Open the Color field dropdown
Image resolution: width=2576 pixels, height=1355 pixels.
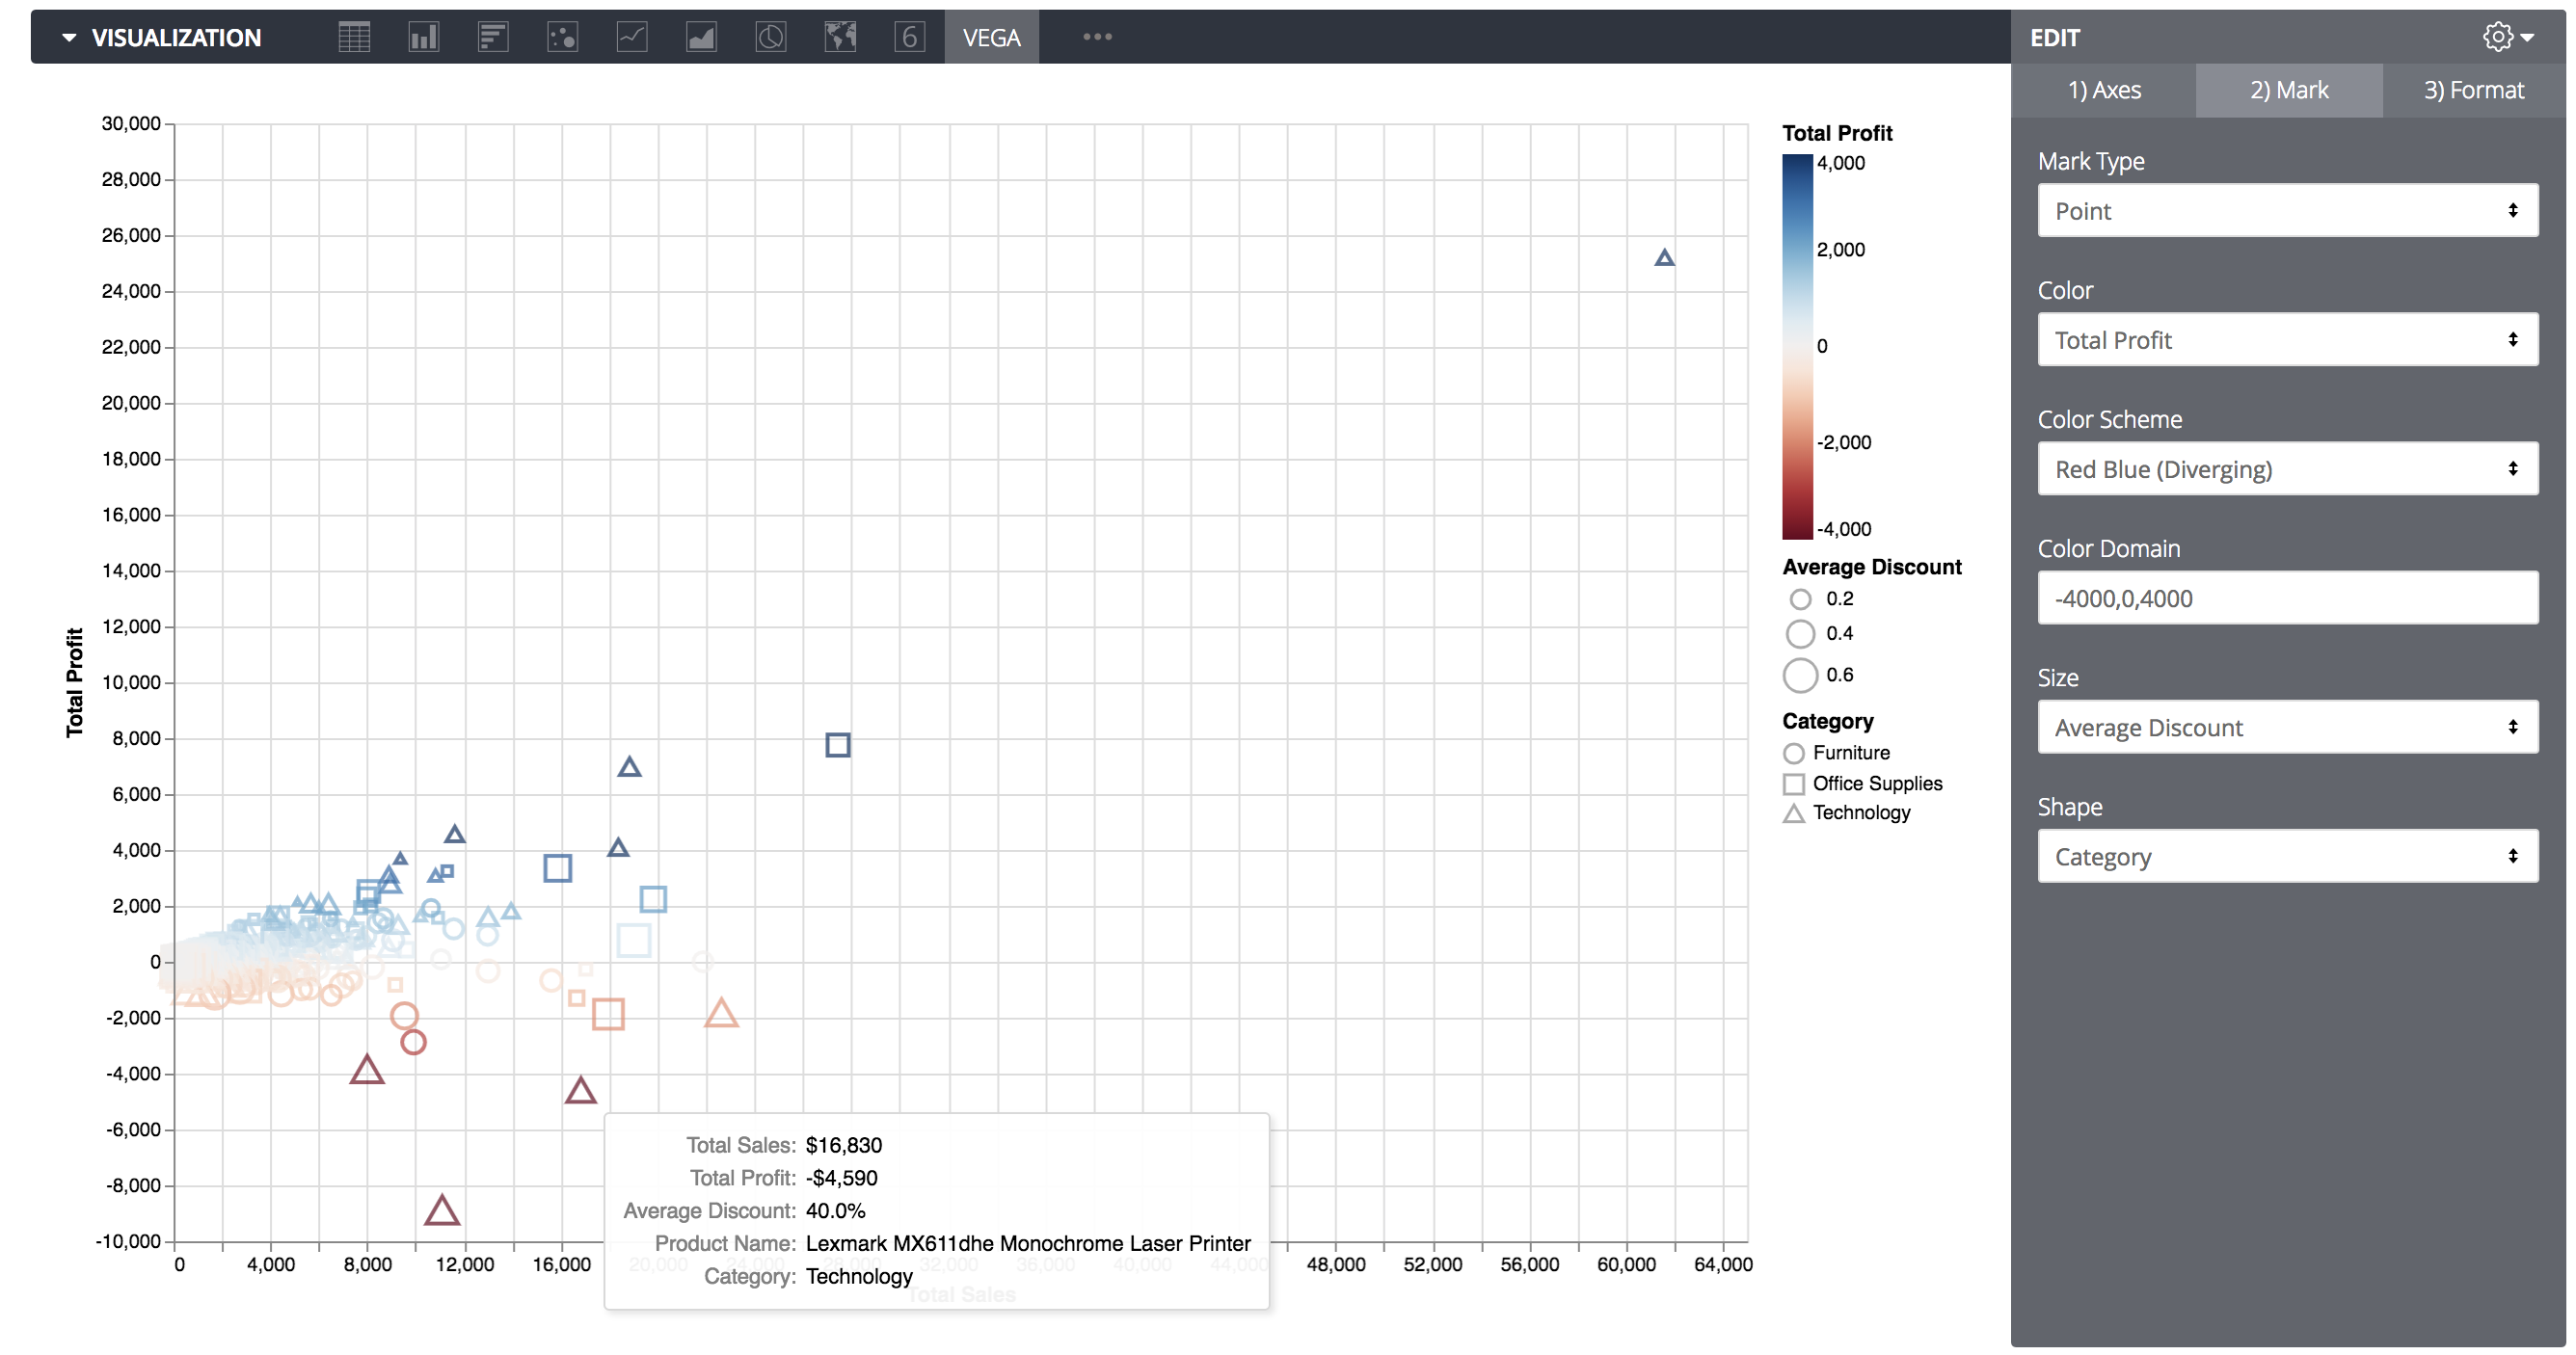[x=2288, y=339]
